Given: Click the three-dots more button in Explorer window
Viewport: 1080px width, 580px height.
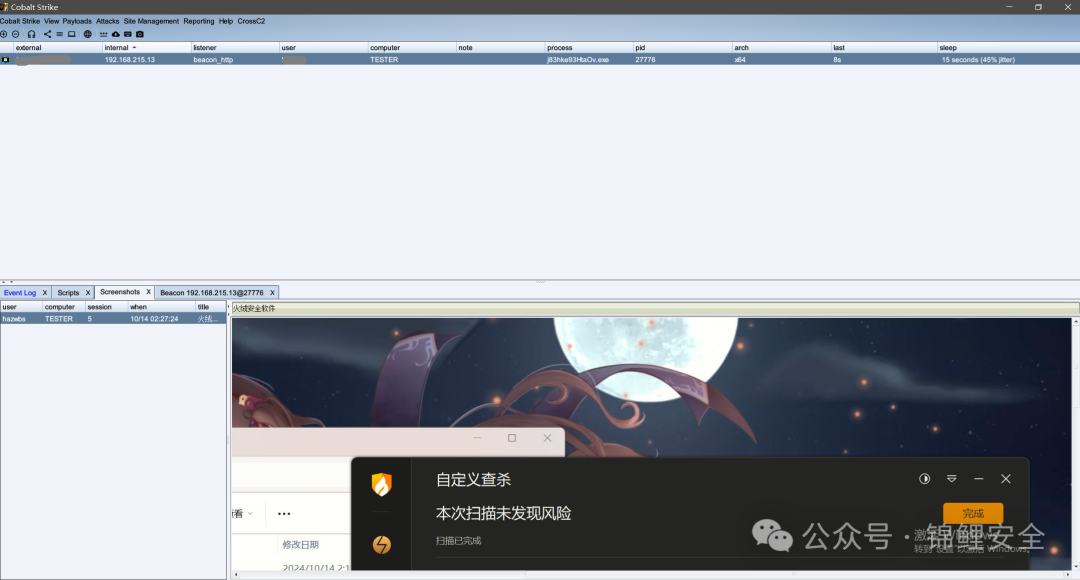Looking at the screenshot, I should pos(284,514).
